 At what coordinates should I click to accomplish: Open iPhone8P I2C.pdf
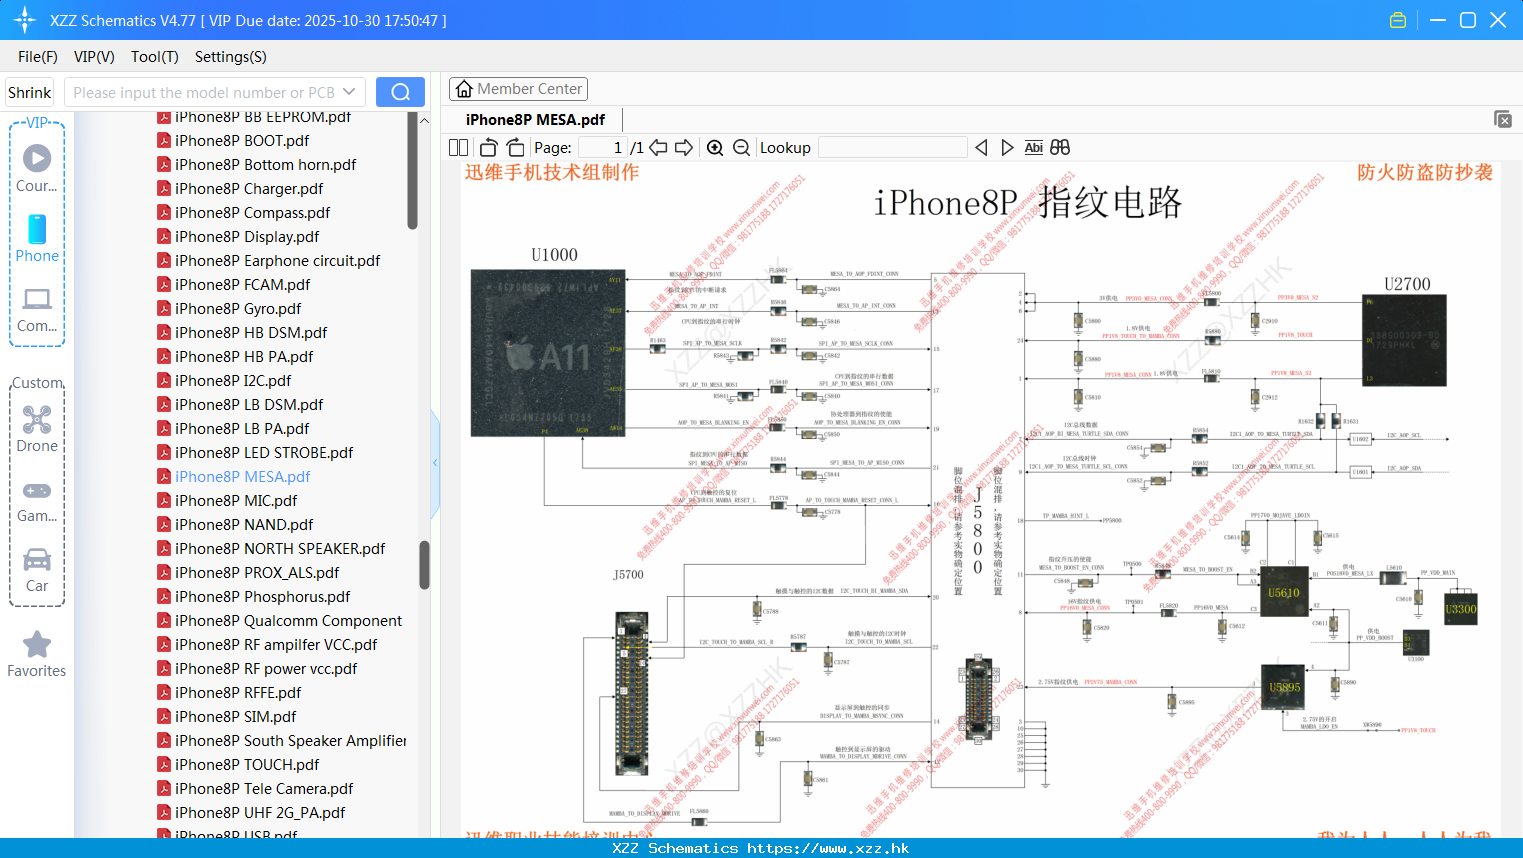[233, 381]
